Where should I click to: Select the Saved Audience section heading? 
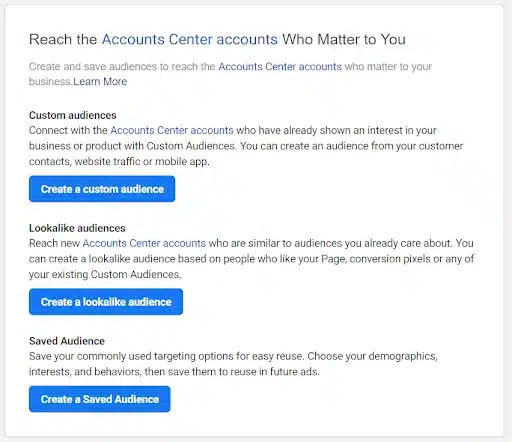pos(67,341)
